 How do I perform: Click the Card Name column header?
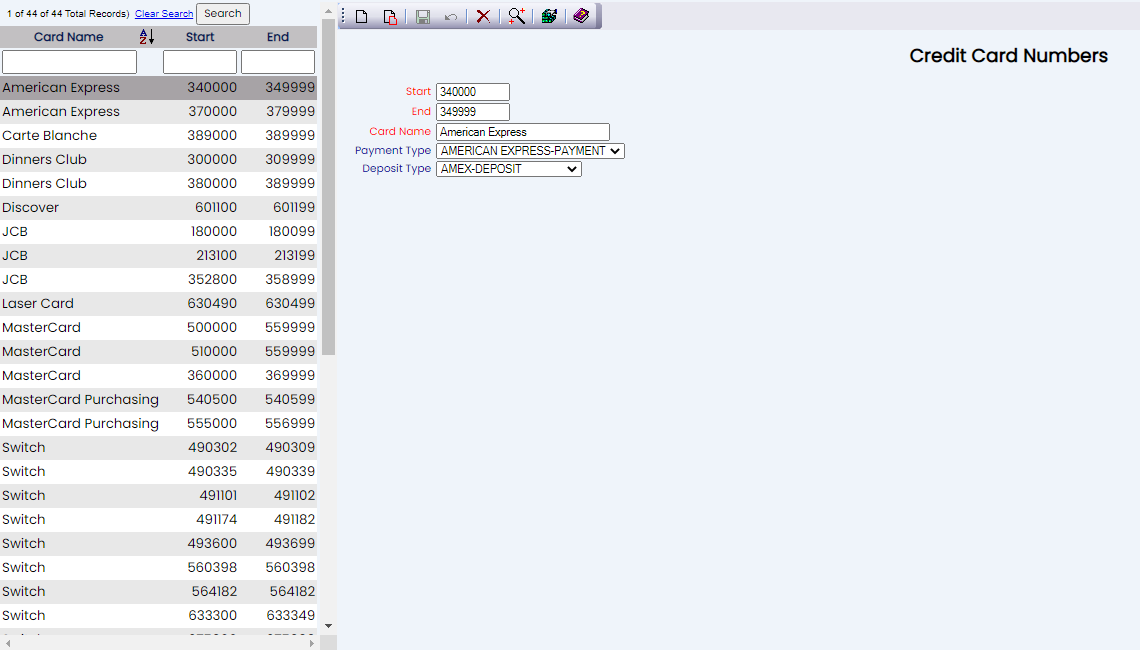pyautogui.click(x=68, y=37)
